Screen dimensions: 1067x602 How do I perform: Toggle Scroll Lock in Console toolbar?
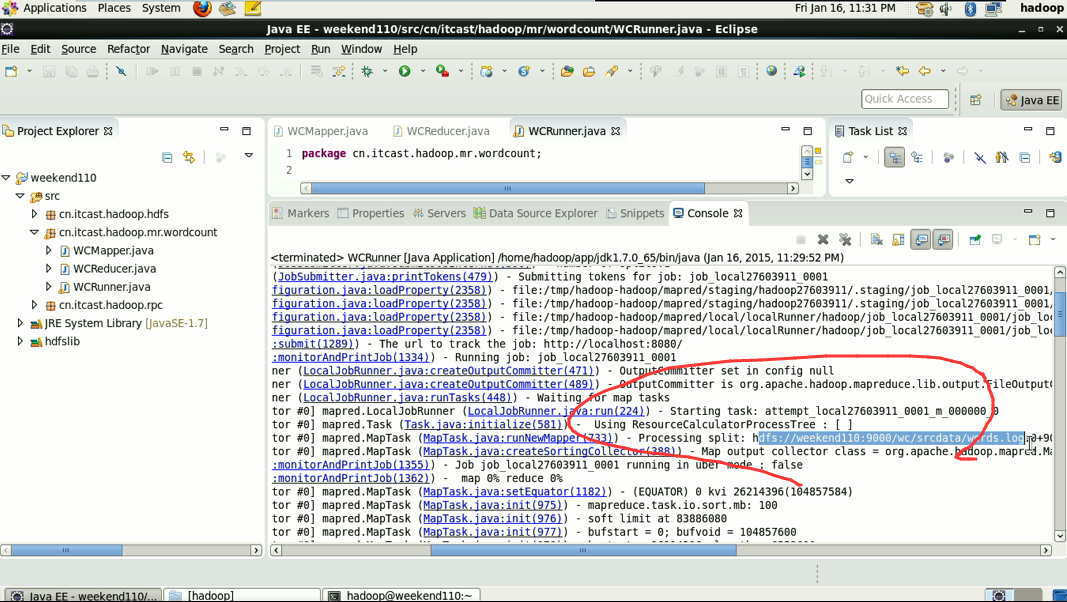point(898,239)
